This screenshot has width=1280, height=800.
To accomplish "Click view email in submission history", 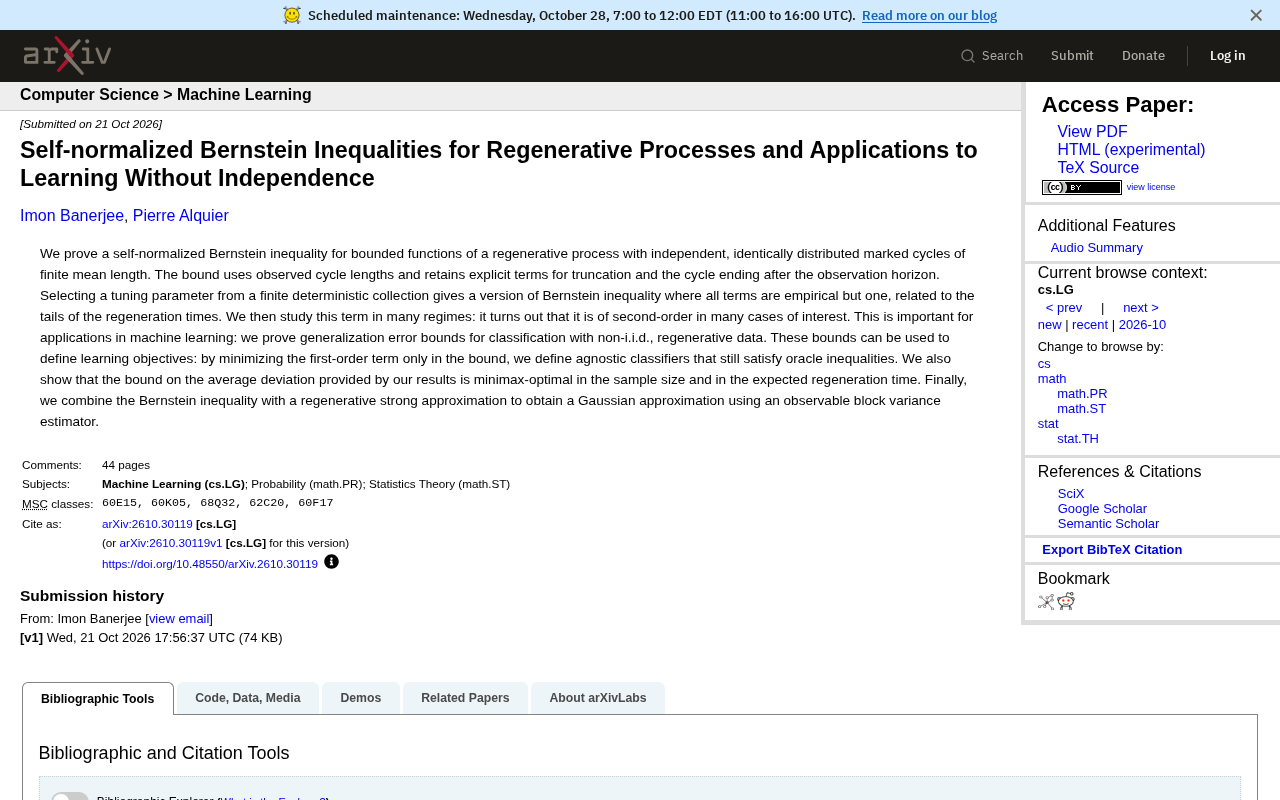I will point(179,619).
